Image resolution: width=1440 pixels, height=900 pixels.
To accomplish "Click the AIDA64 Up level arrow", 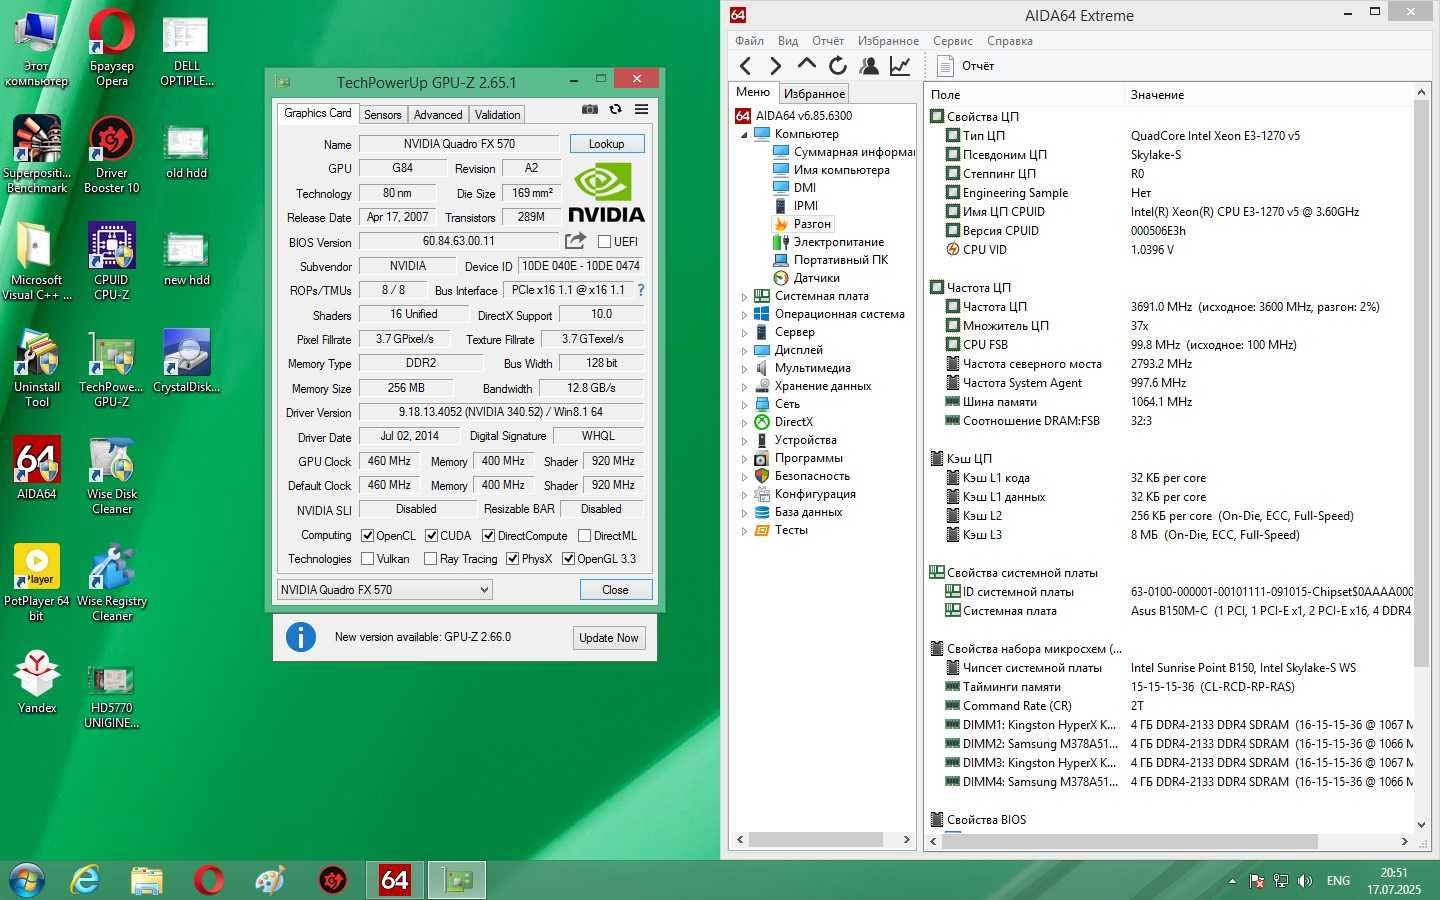I will (806, 65).
